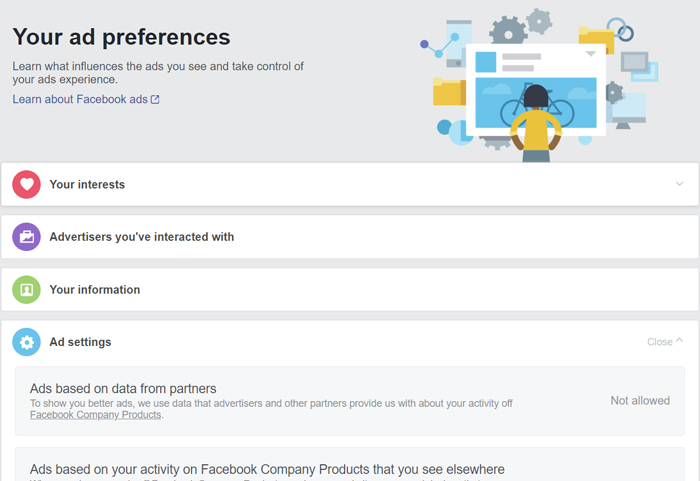Click the red heart interests icon

27,185
